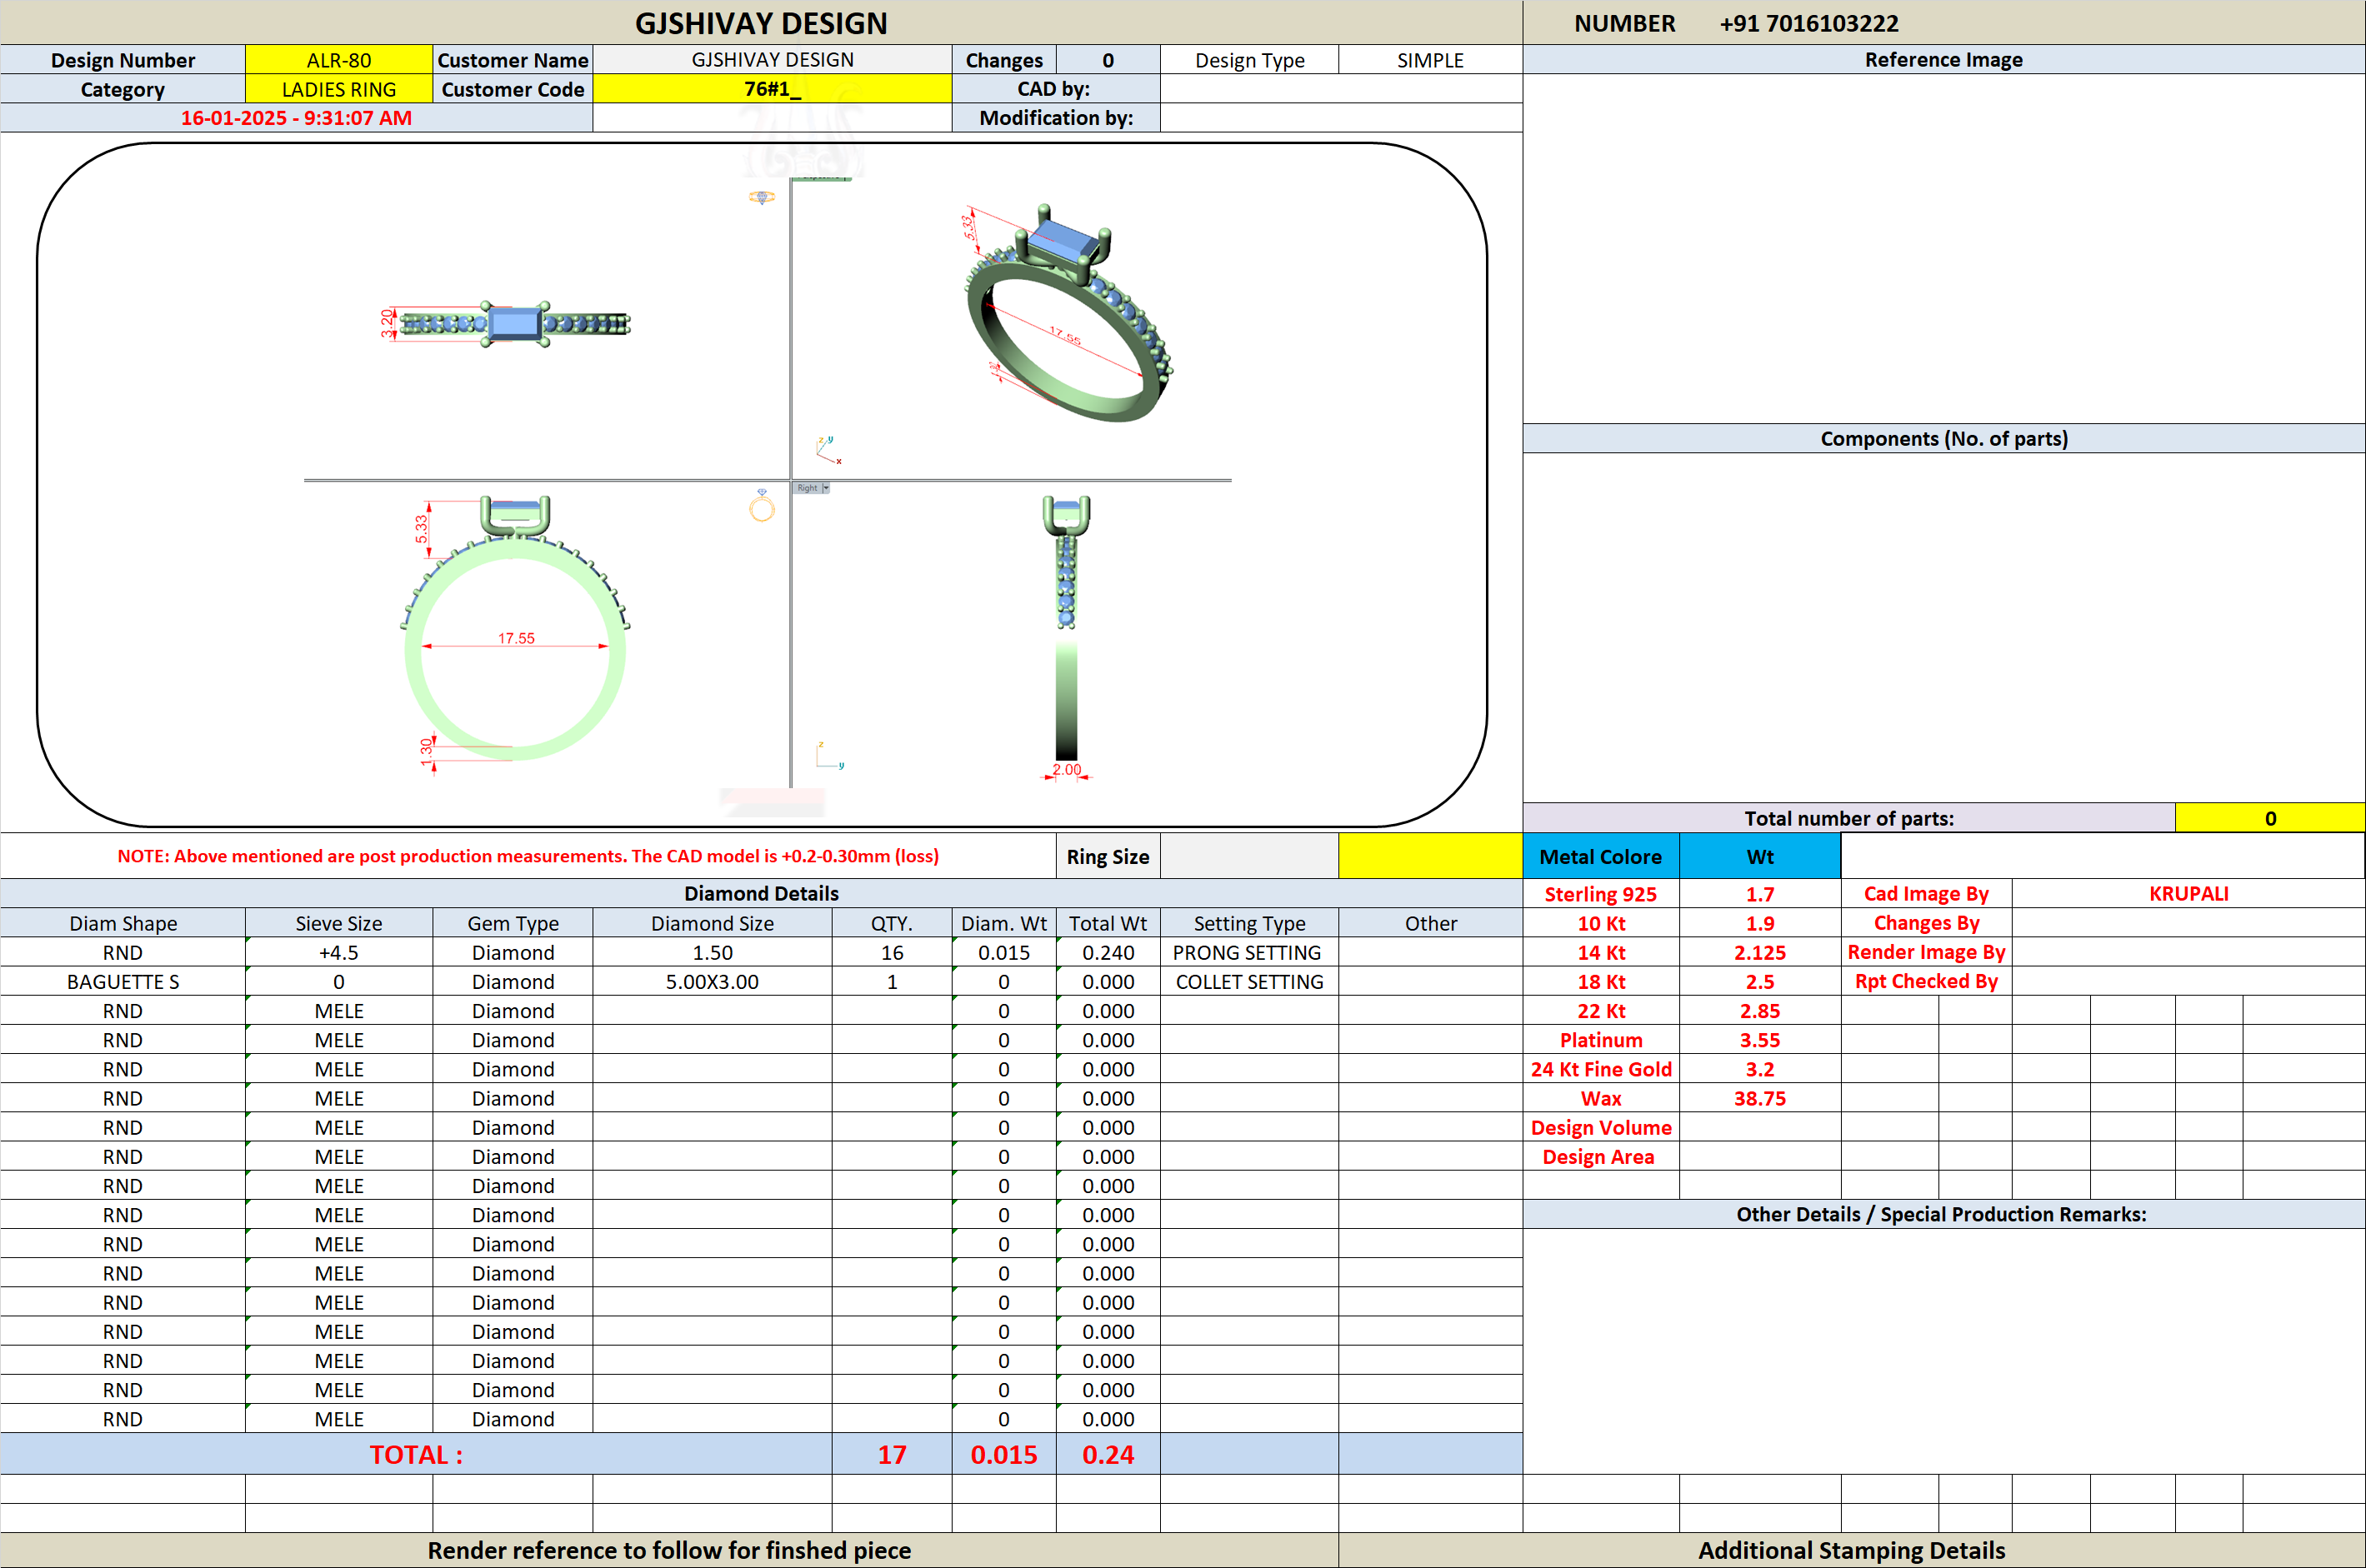The width and height of the screenshot is (2366, 1568).
Task: Click the COLLET SETTING cell
Action: coord(1249,981)
